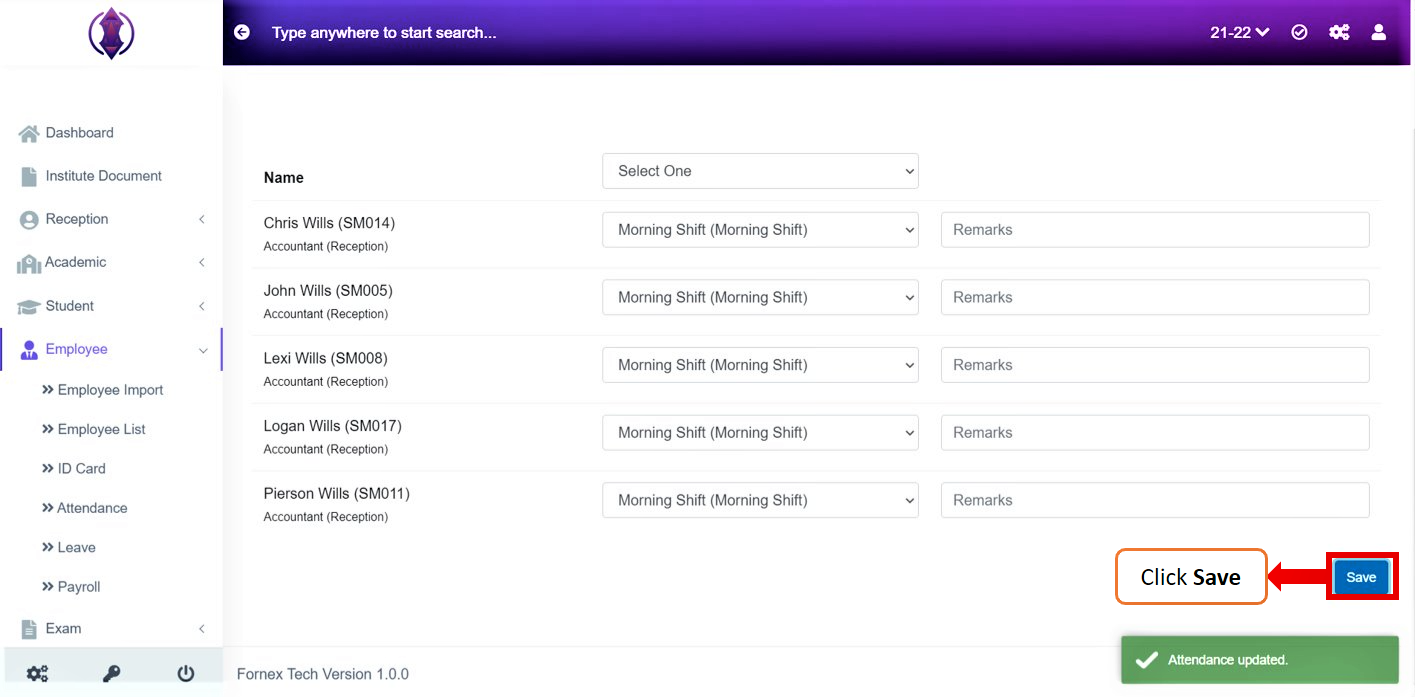Click the search bar placeholder text
Screen dimensions: 1415x697
384,33
